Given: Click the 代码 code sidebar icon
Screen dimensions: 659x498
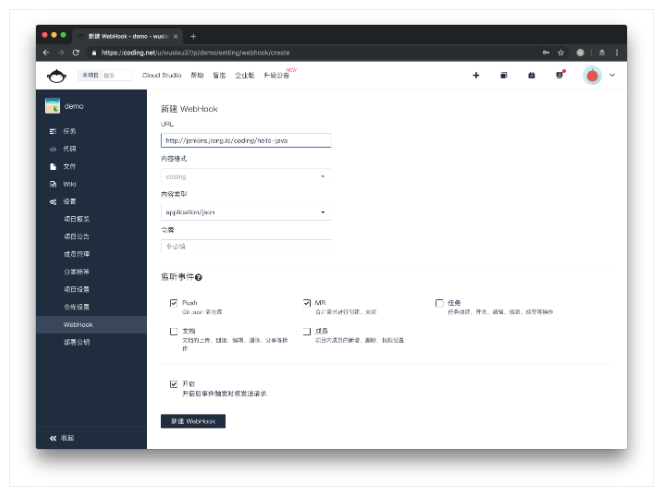Looking at the screenshot, I should [53, 149].
